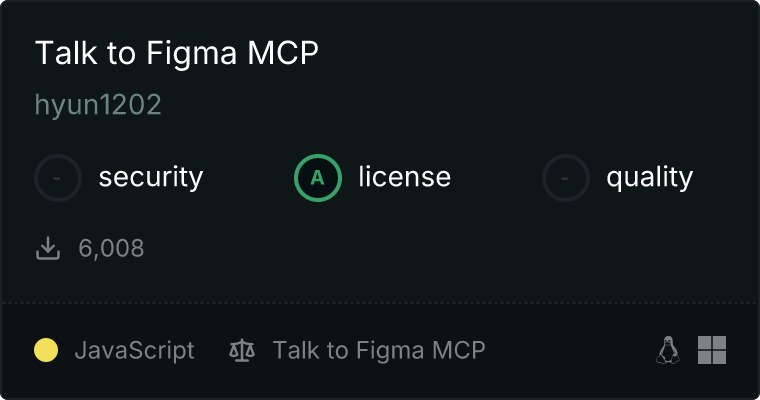Click the green license grade A badge

coord(318,178)
